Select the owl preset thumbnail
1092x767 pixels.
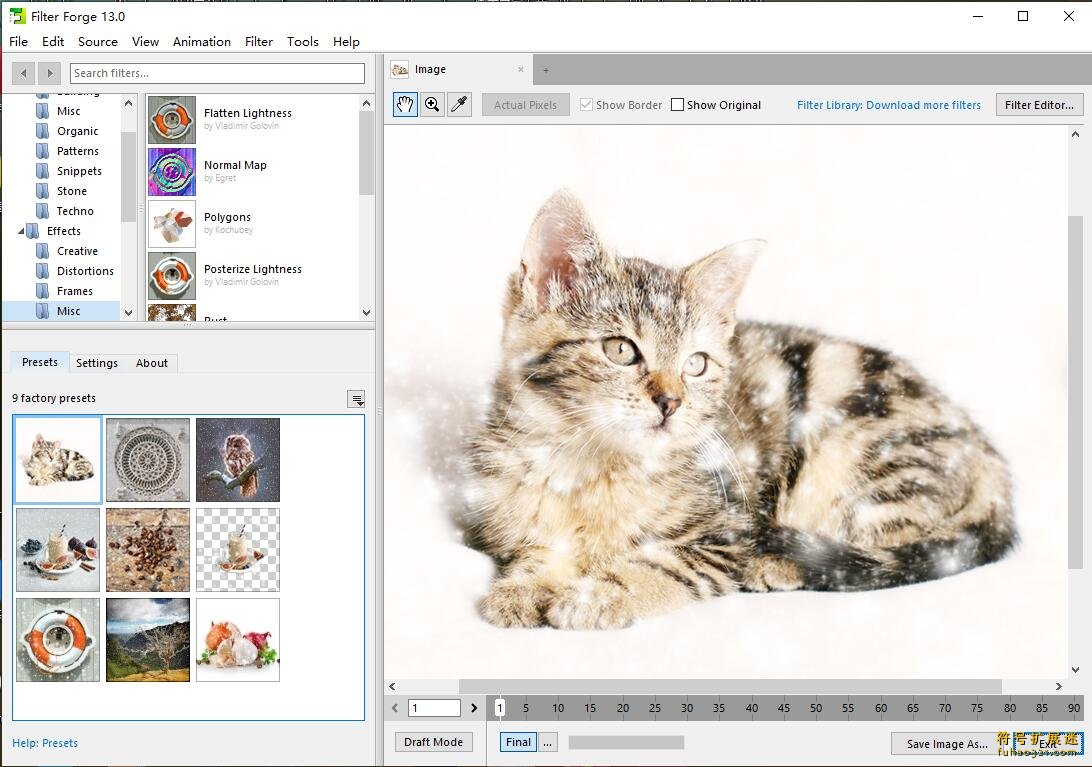pos(238,460)
